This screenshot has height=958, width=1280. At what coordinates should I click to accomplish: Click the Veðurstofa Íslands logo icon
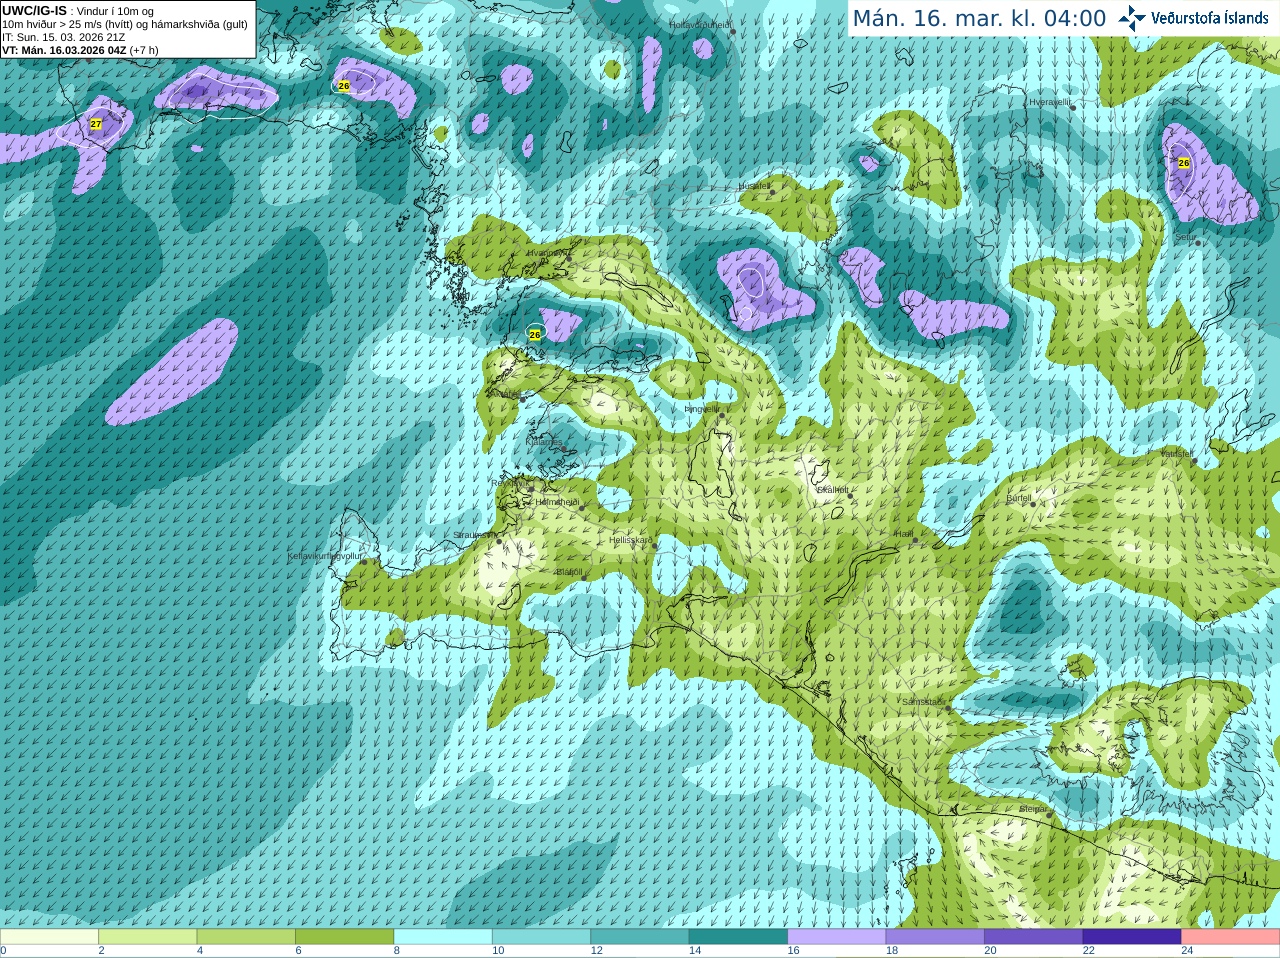[x=1132, y=18]
